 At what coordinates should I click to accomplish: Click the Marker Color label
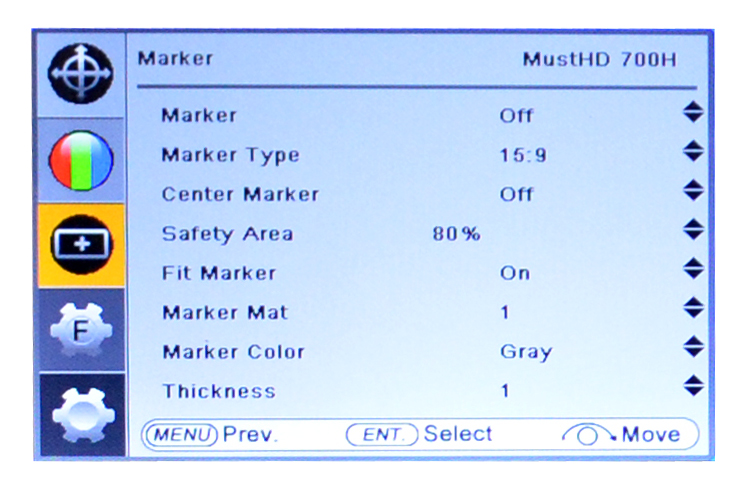point(233,352)
